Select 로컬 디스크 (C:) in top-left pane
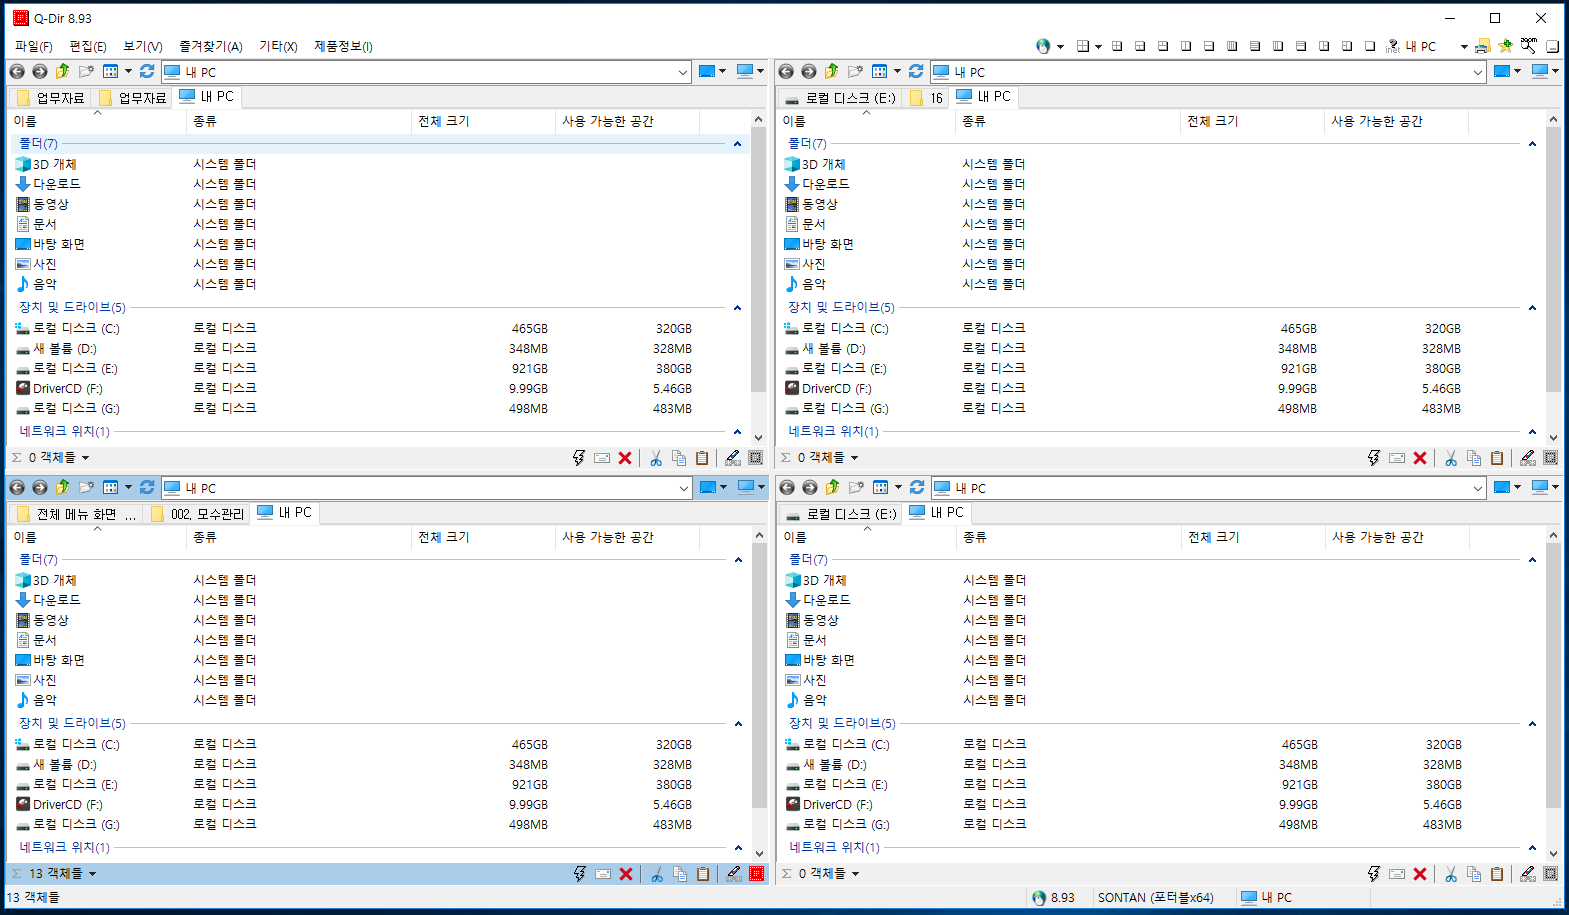Image resolution: width=1569 pixels, height=915 pixels. [x=76, y=328]
